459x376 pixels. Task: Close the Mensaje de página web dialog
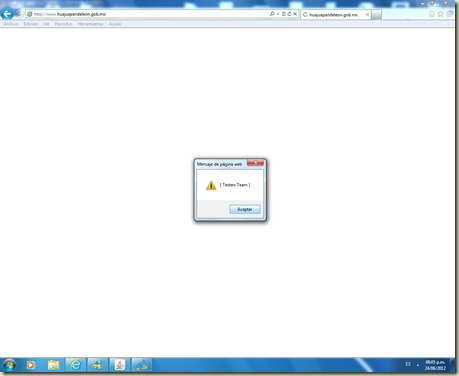click(255, 163)
